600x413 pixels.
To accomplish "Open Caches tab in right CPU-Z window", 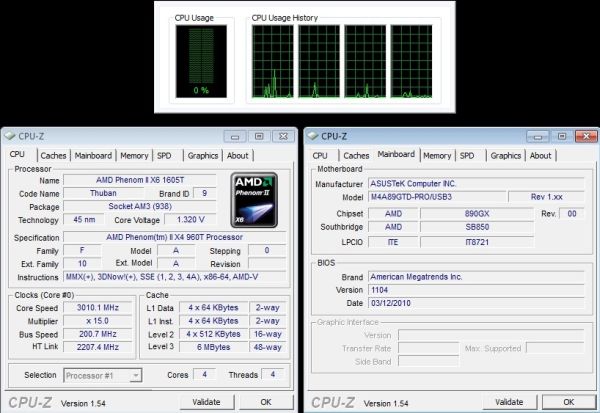I will (356, 156).
